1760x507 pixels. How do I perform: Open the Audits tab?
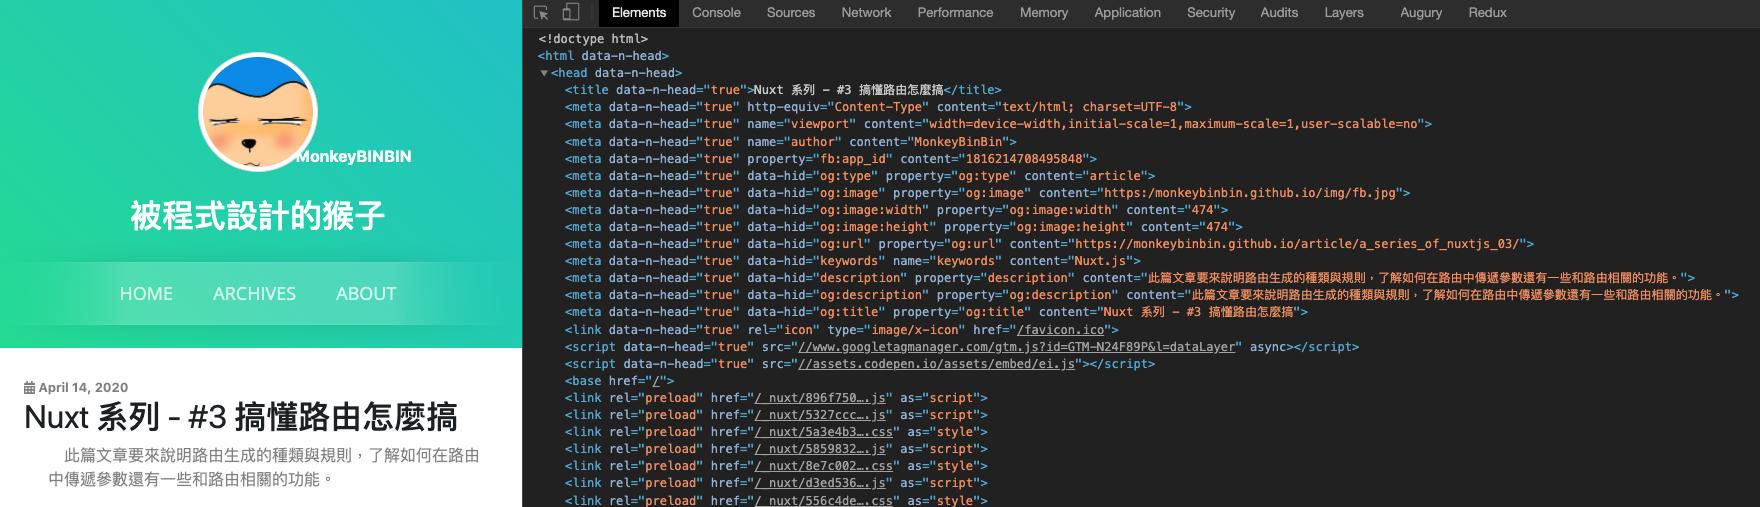[1279, 13]
